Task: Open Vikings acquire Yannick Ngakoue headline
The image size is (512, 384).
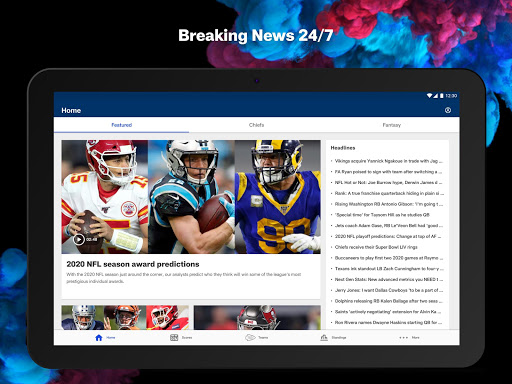Action: (388, 161)
